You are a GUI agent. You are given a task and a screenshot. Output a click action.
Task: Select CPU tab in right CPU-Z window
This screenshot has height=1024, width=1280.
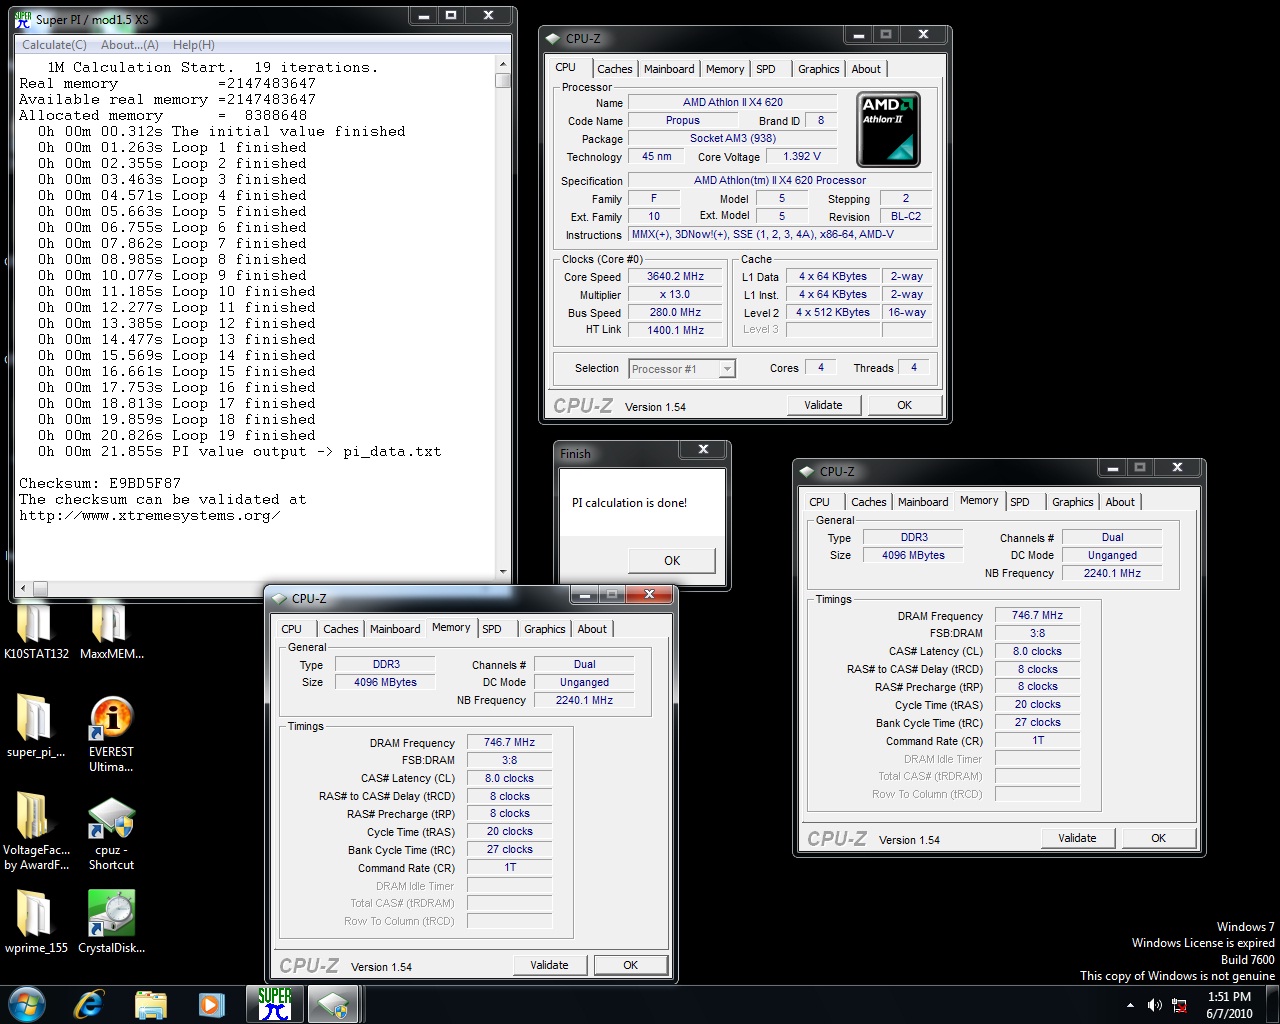(820, 502)
